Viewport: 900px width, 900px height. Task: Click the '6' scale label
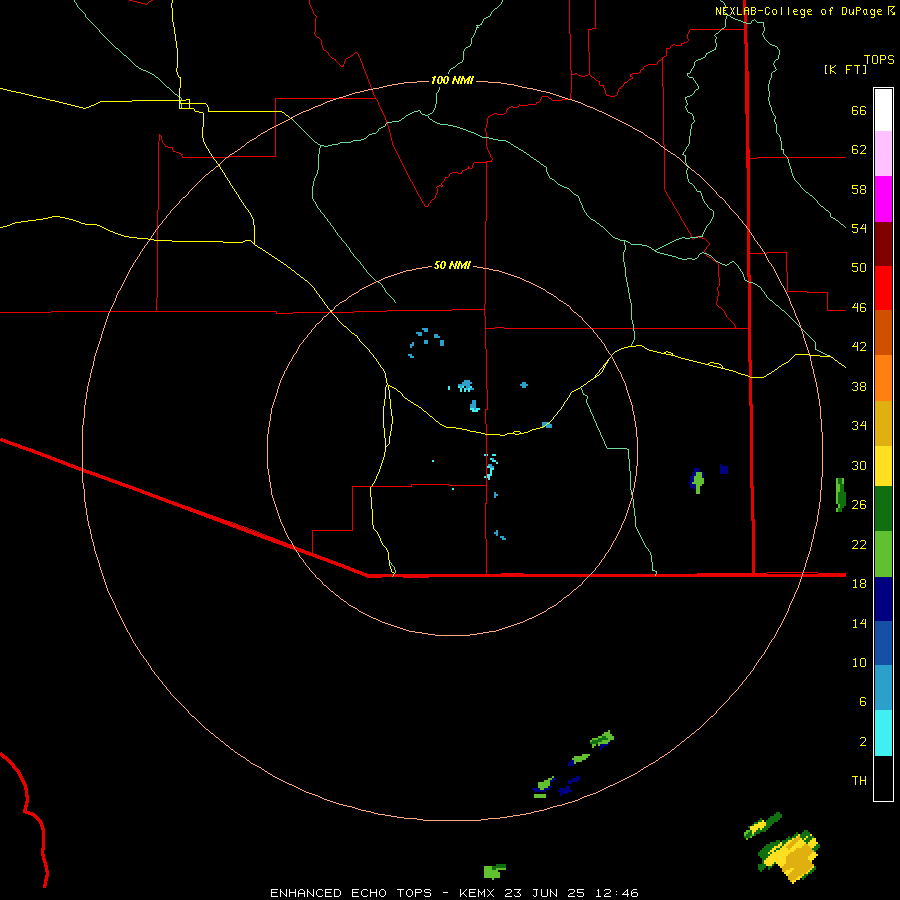tap(863, 702)
